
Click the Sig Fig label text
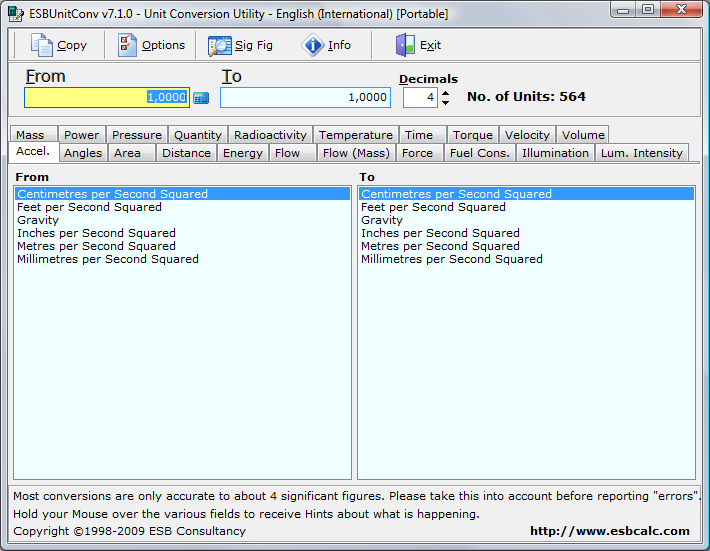pos(254,45)
